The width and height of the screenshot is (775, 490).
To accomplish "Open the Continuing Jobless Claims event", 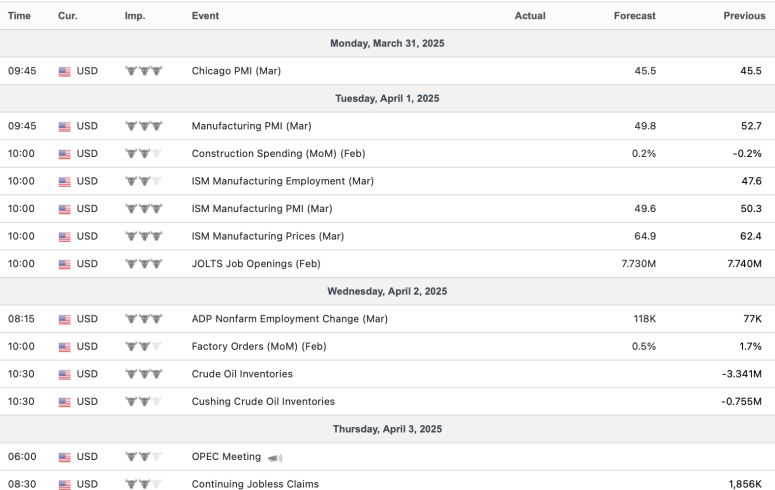I will 256,484.
